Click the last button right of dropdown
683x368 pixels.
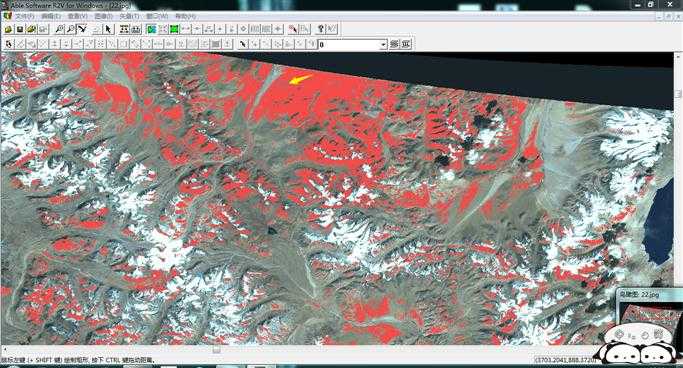[x=406, y=44]
